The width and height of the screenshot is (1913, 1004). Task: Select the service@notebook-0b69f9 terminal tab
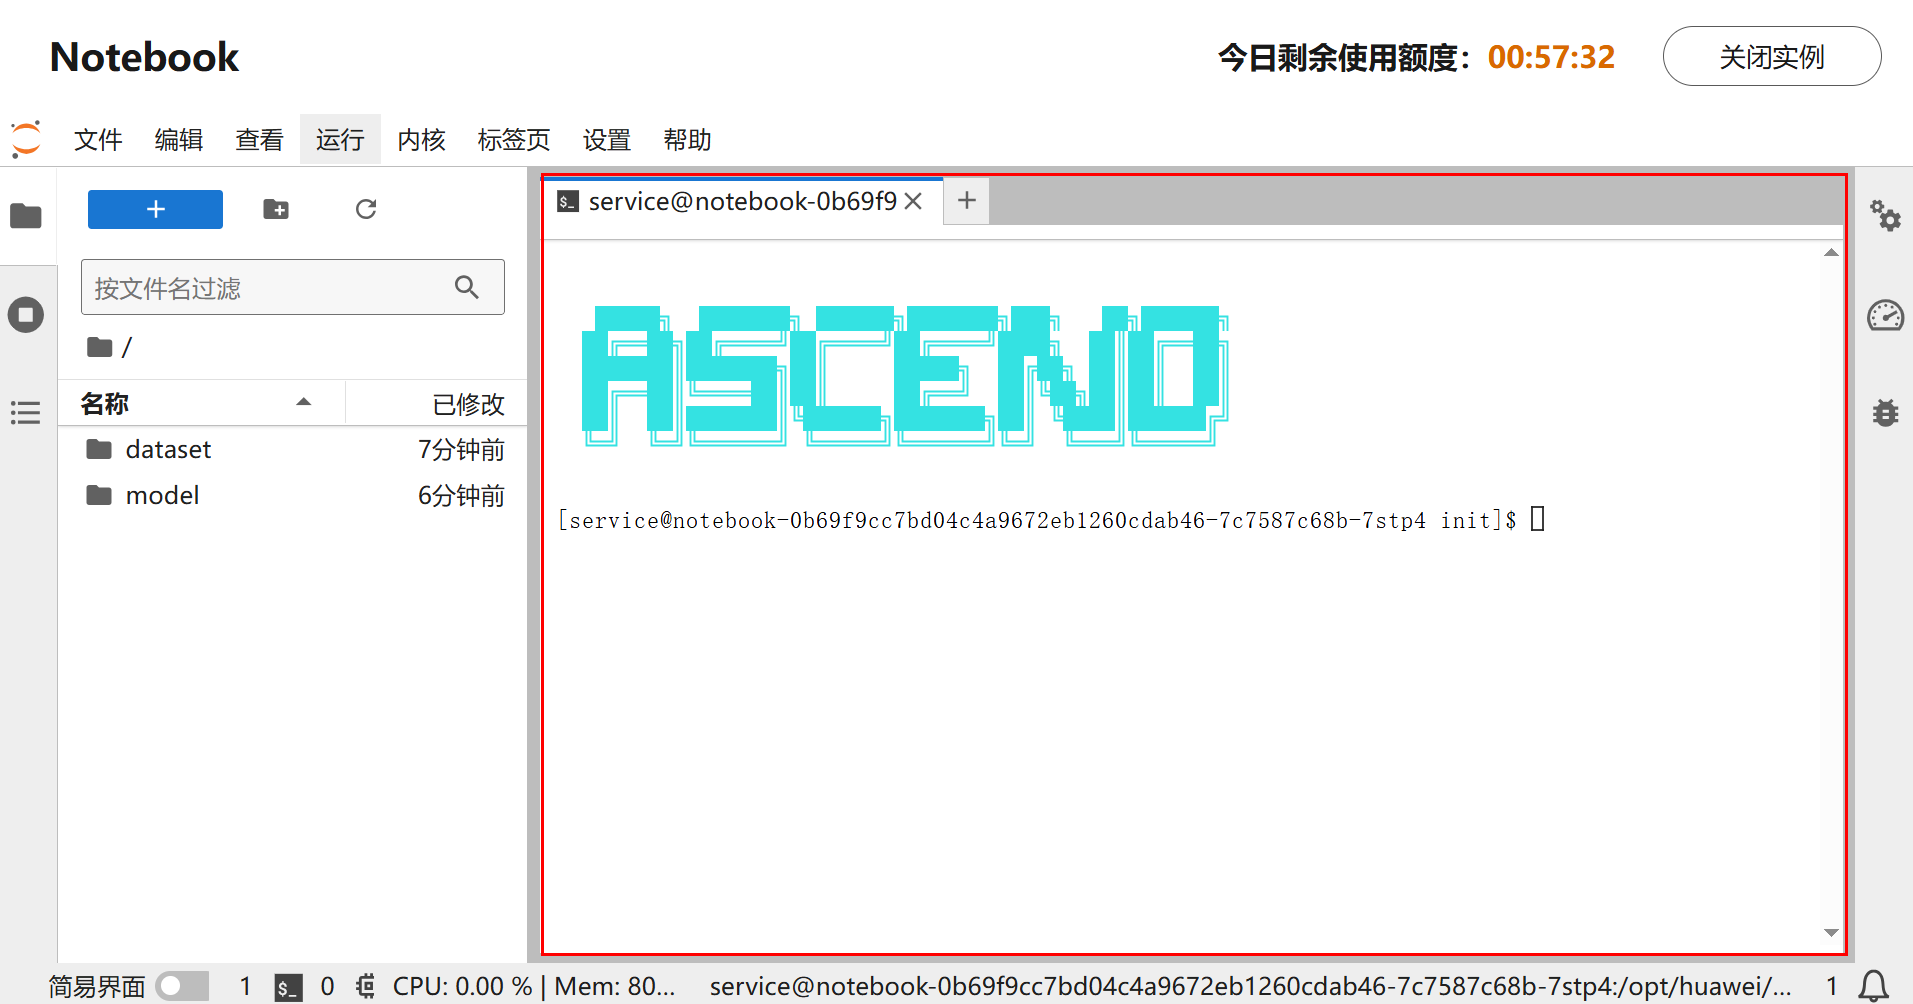click(742, 201)
